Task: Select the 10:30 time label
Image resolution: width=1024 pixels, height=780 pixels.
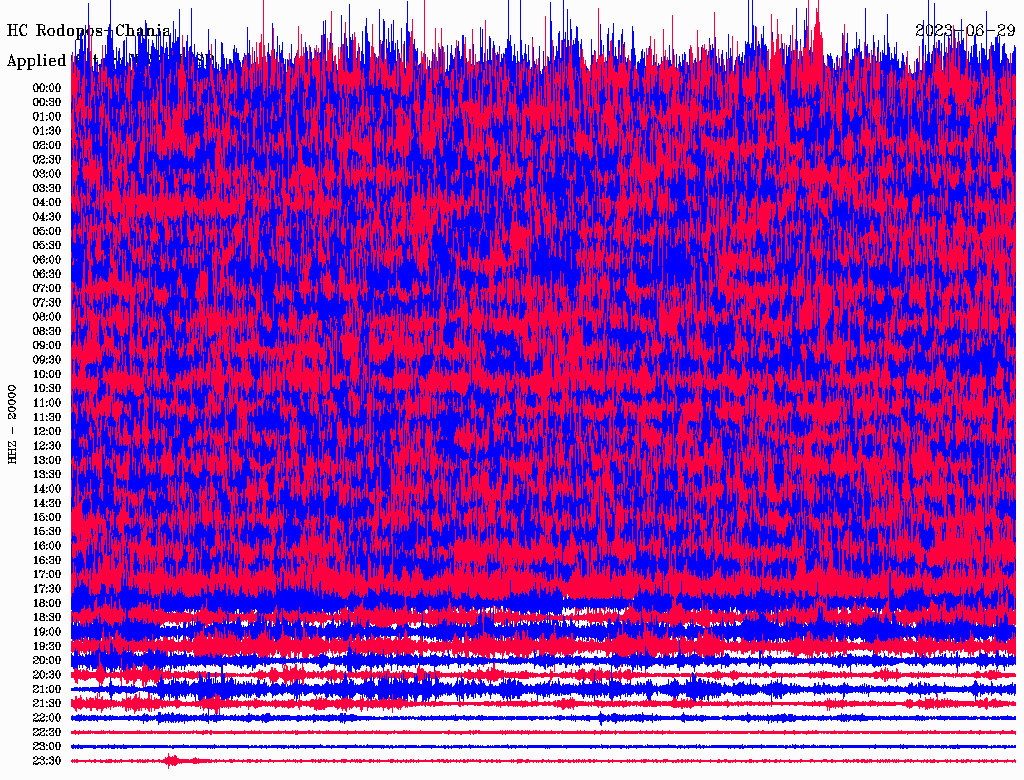Action: (x=47, y=389)
